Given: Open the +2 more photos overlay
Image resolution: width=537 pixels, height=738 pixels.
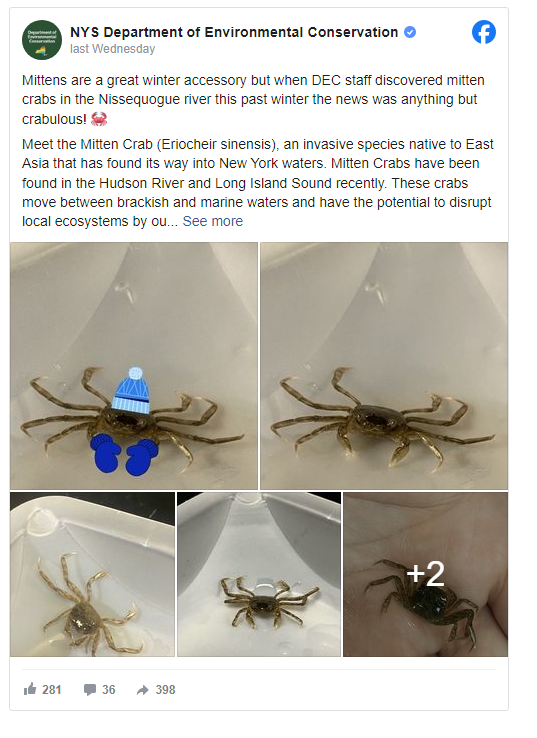Looking at the screenshot, I should (x=425, y=574).
